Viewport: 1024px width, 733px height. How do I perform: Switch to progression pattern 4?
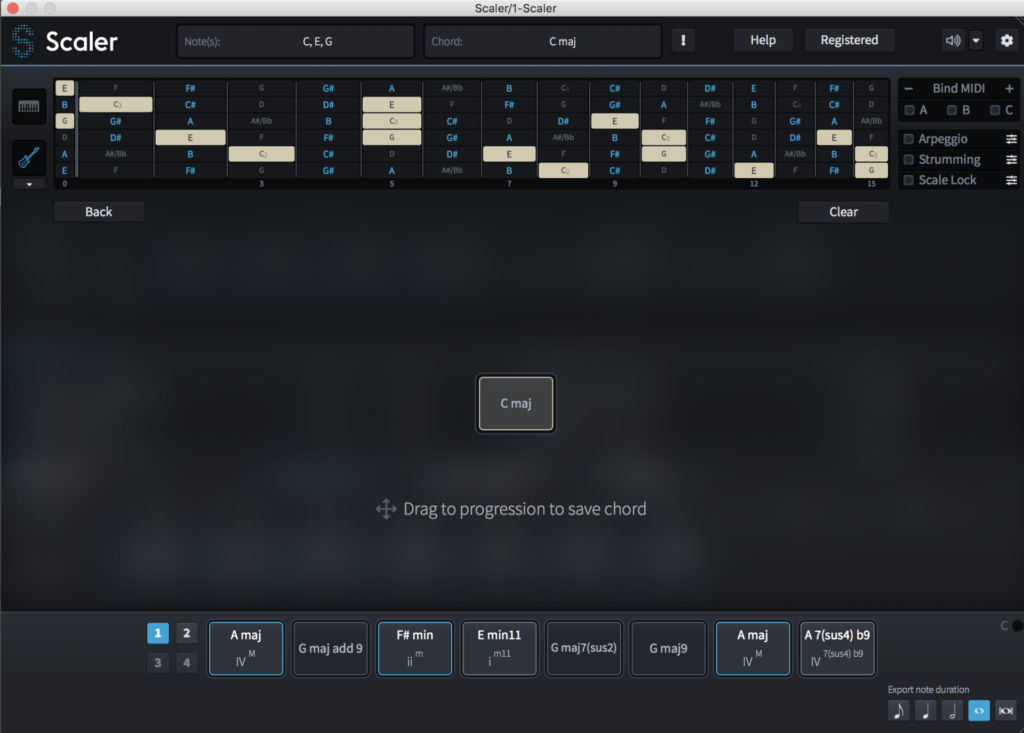(186, 662)
